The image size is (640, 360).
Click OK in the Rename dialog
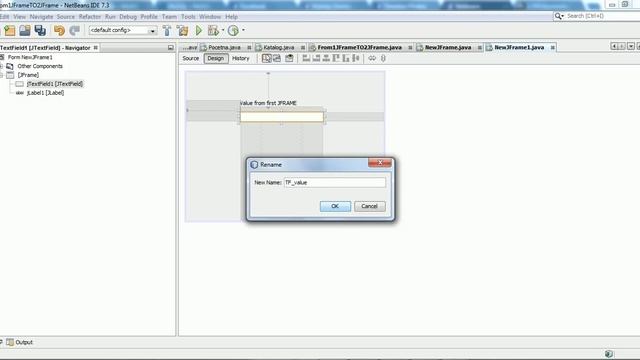coord(335,206)
